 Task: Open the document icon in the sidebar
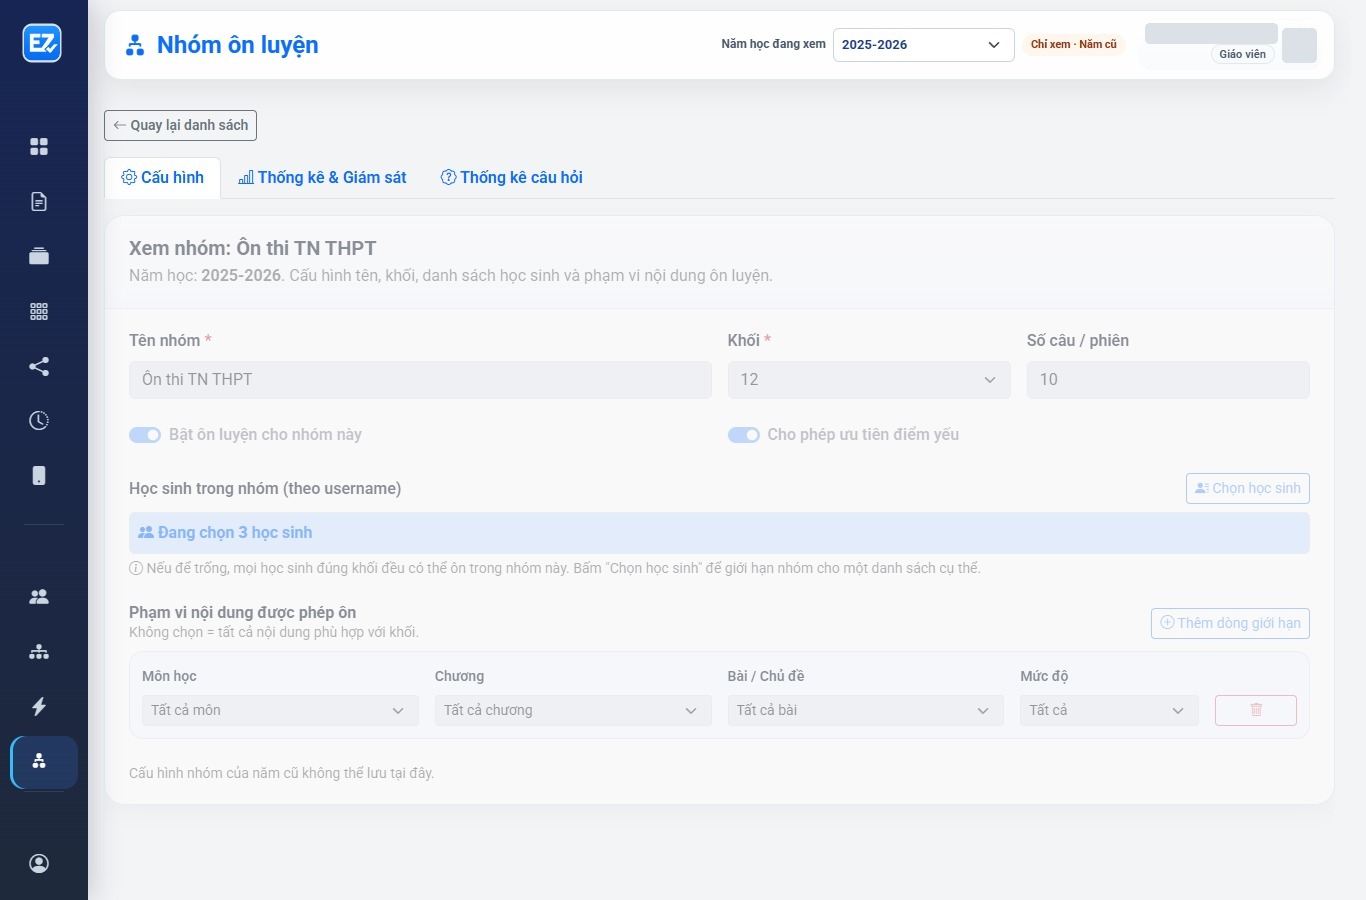tap(39, 202)
